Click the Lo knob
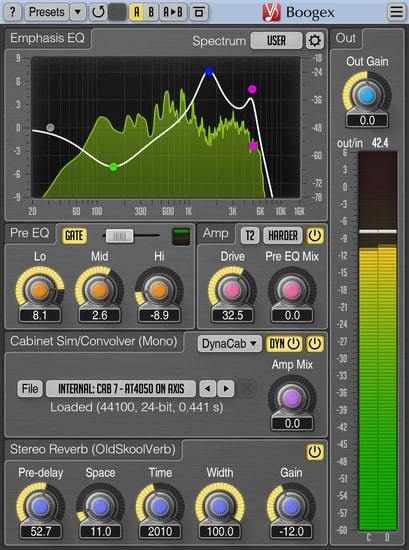The width and height of the screenshot is (409, 550). point(40,290)
